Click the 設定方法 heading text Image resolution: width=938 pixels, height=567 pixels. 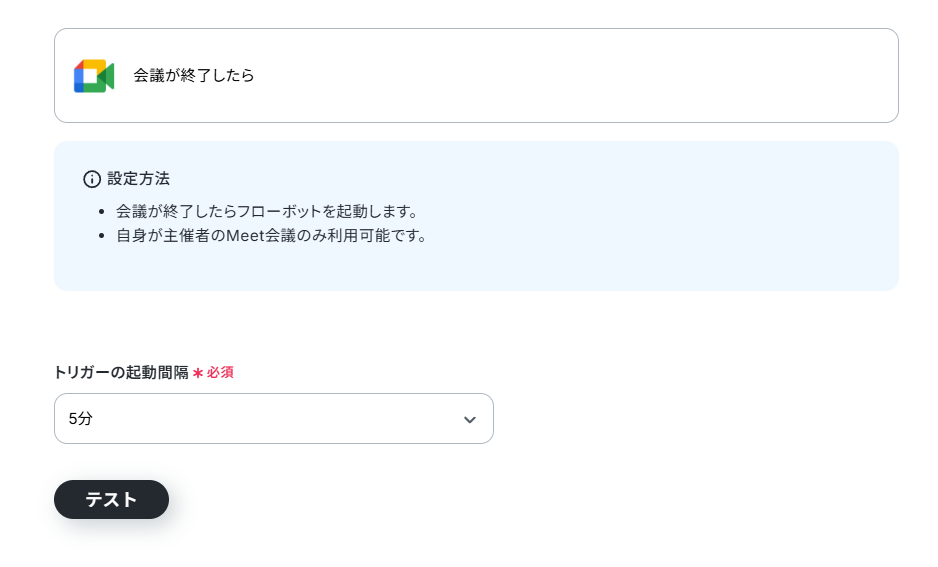tap(139, 179)
